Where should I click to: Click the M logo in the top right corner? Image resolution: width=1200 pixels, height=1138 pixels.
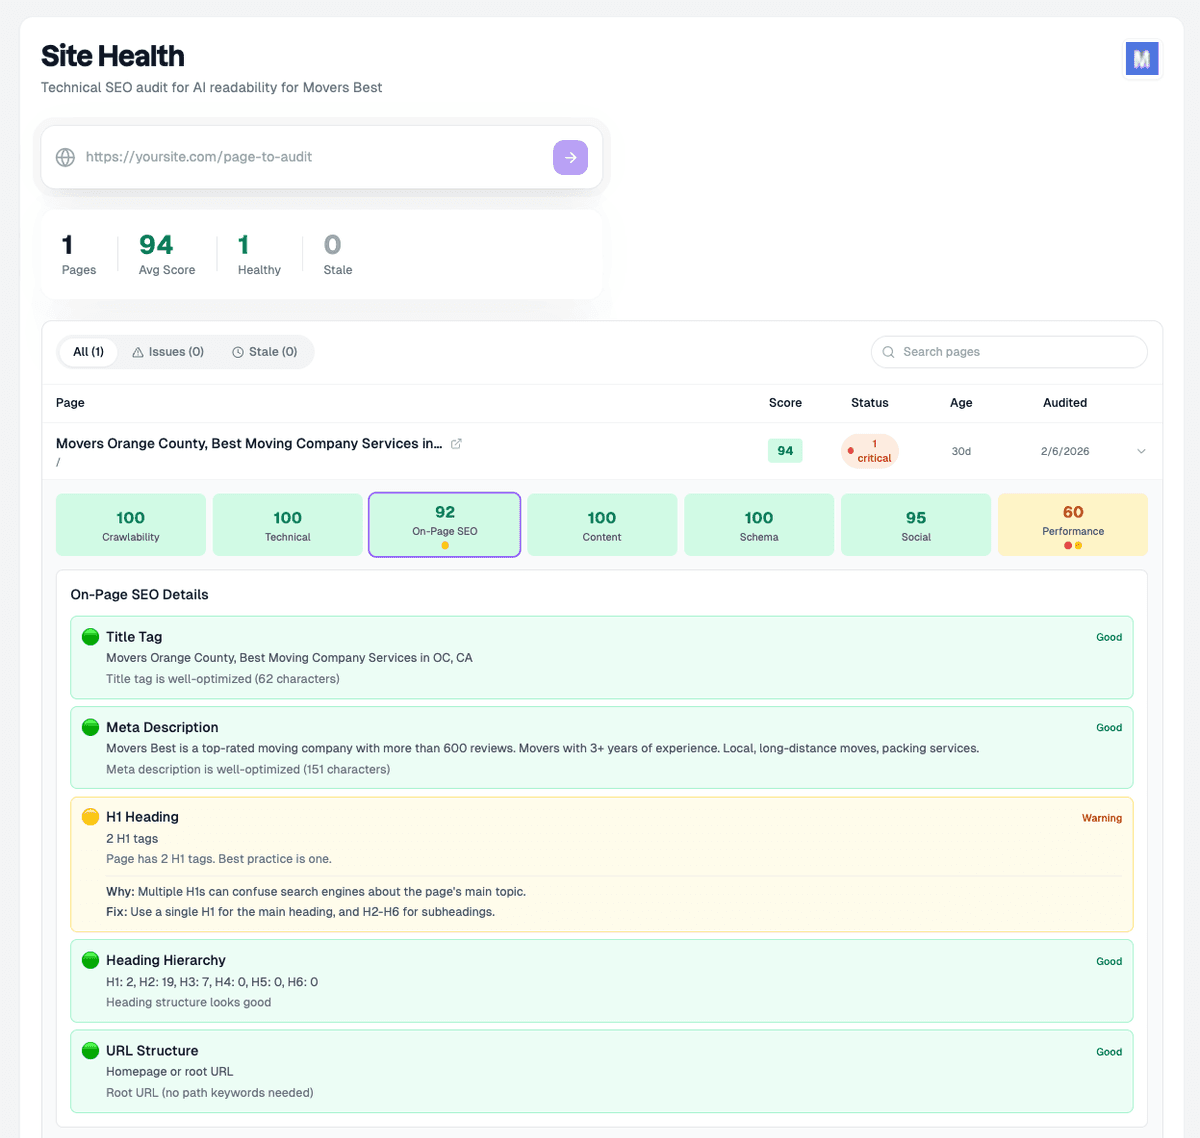[x=1142, y=59]
